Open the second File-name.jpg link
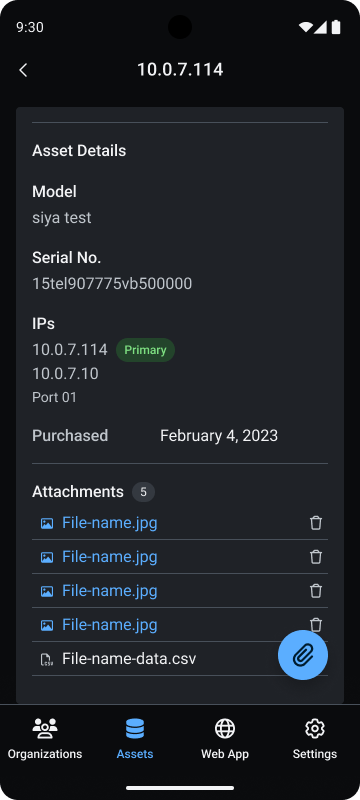The width and height of the screenshot is (360, 800). point(110,557)
